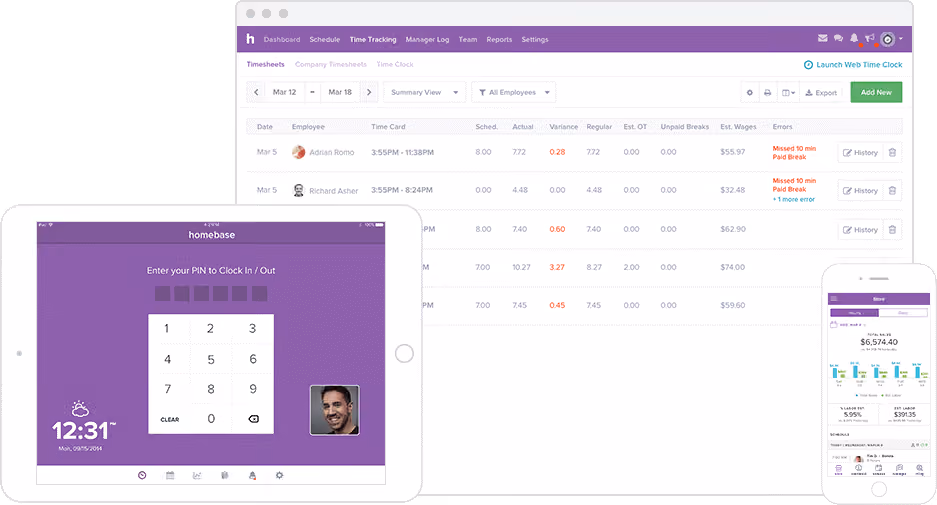937x505 pixels.
Task: Delete Richard Asher's timecard with trash icon
Action: coord(892,191)
